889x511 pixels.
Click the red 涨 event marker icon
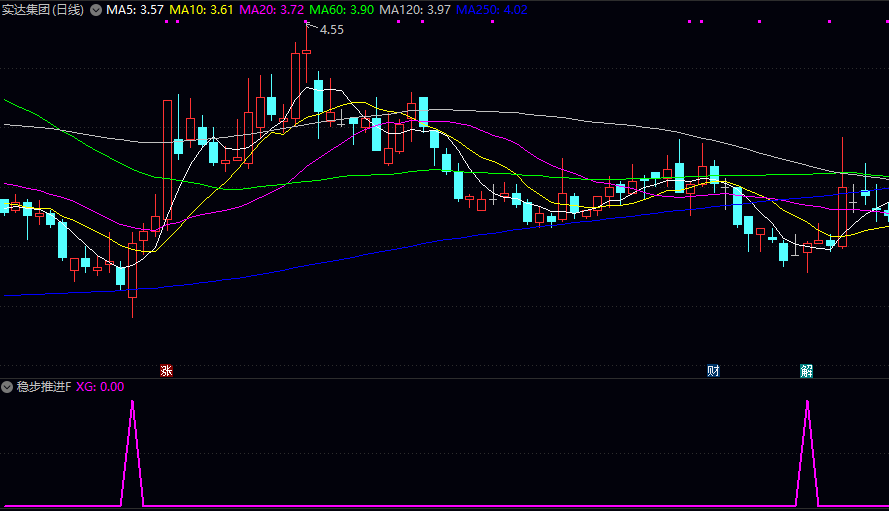167,371
